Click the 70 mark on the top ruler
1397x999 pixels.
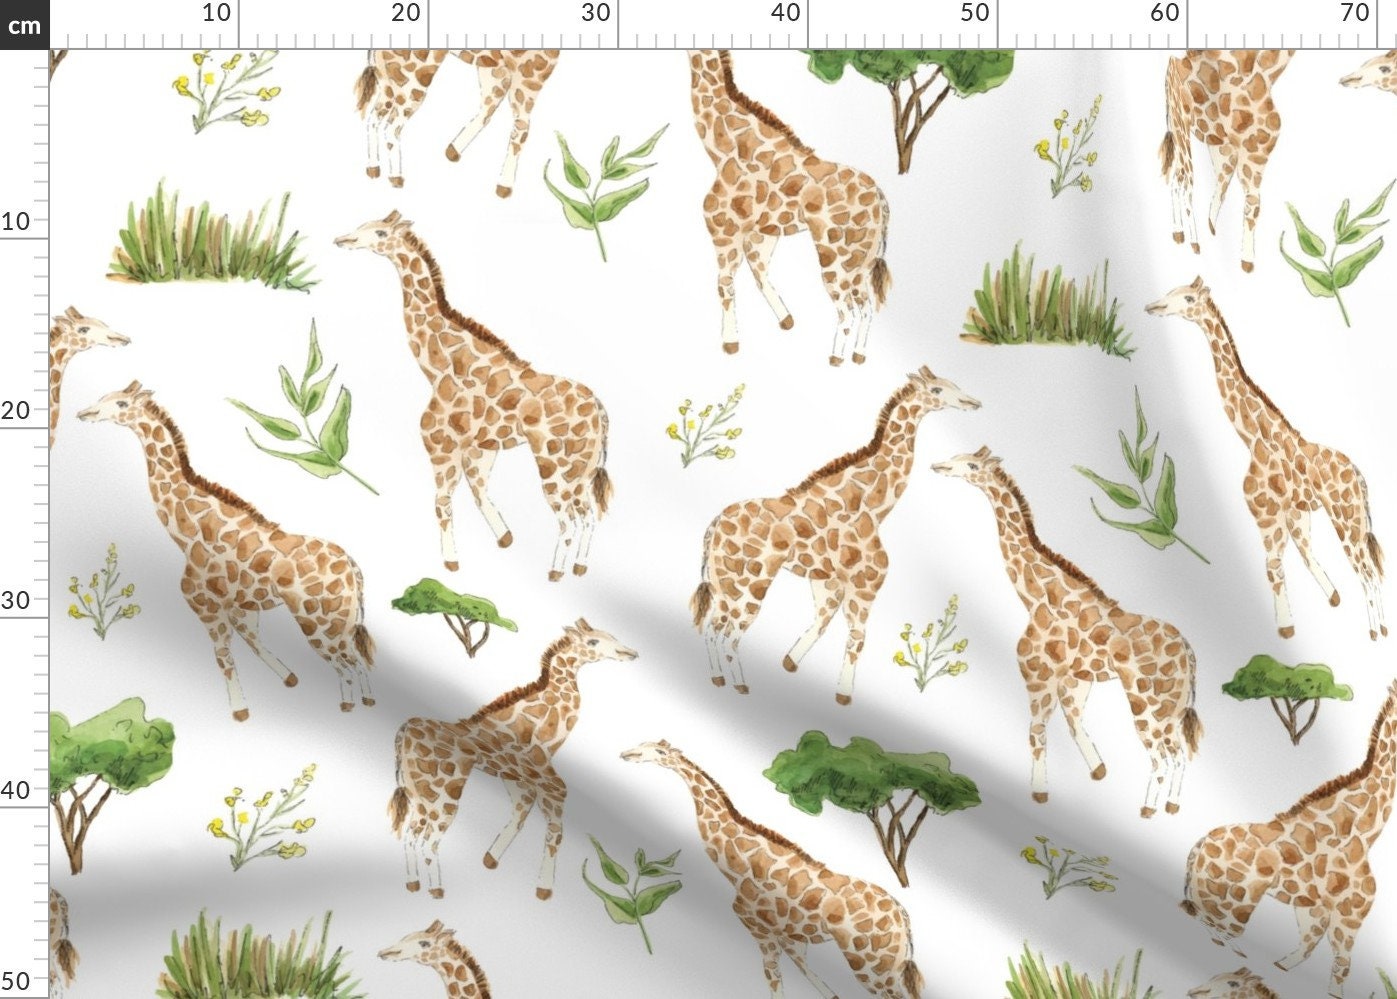tap(1354, 13)
